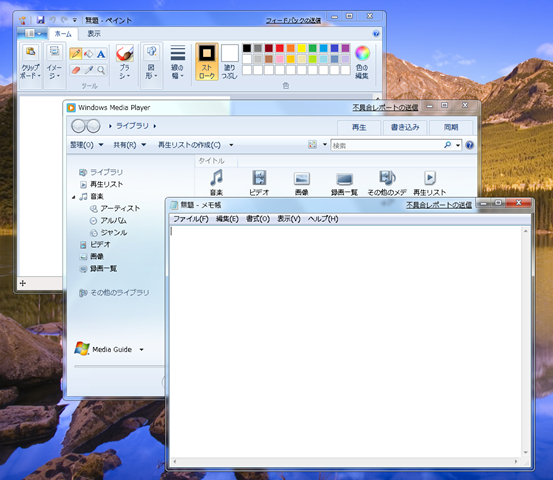Open the Paint application menu button

tap(33, 34)
